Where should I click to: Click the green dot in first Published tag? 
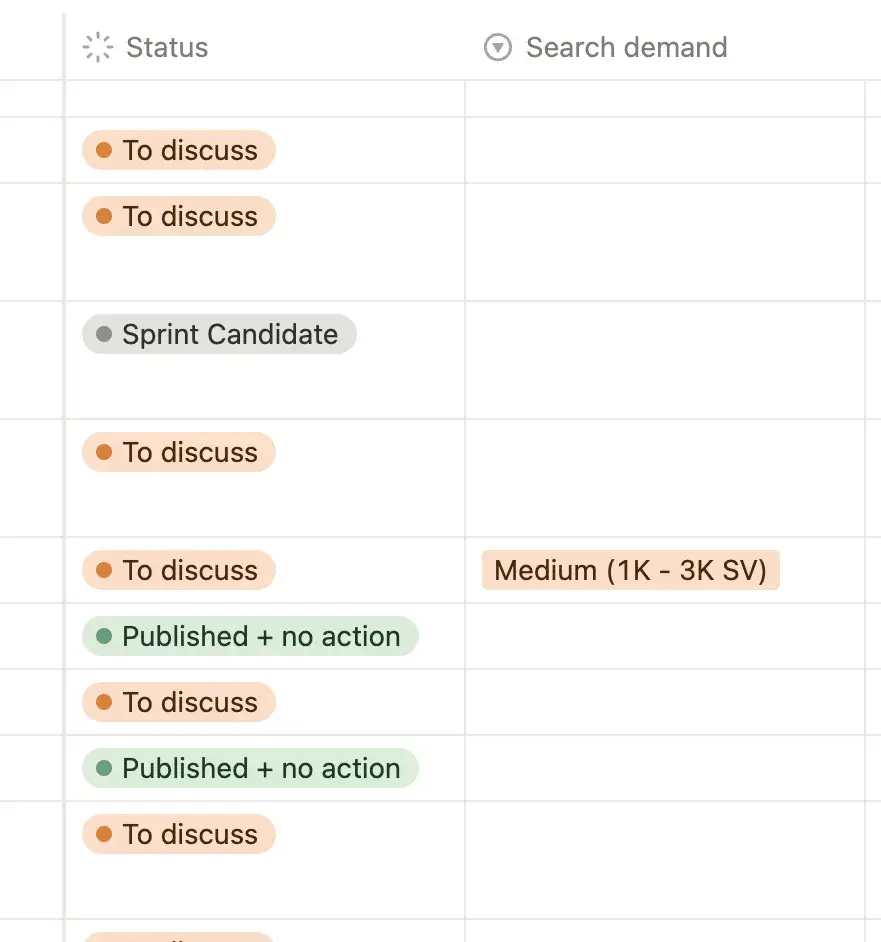click(103, 636)
